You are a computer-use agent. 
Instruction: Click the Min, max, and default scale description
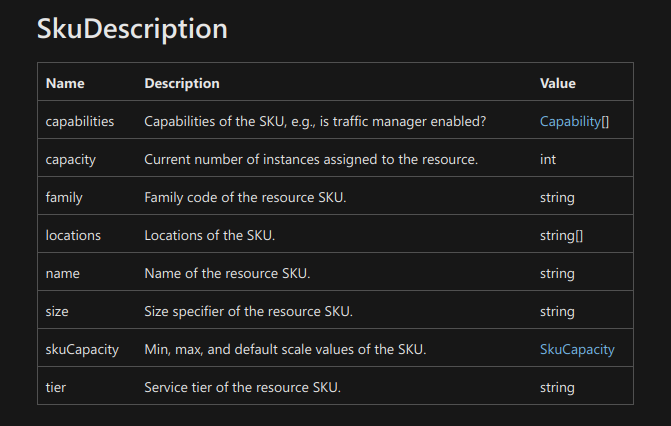click(x=285, y=349)
